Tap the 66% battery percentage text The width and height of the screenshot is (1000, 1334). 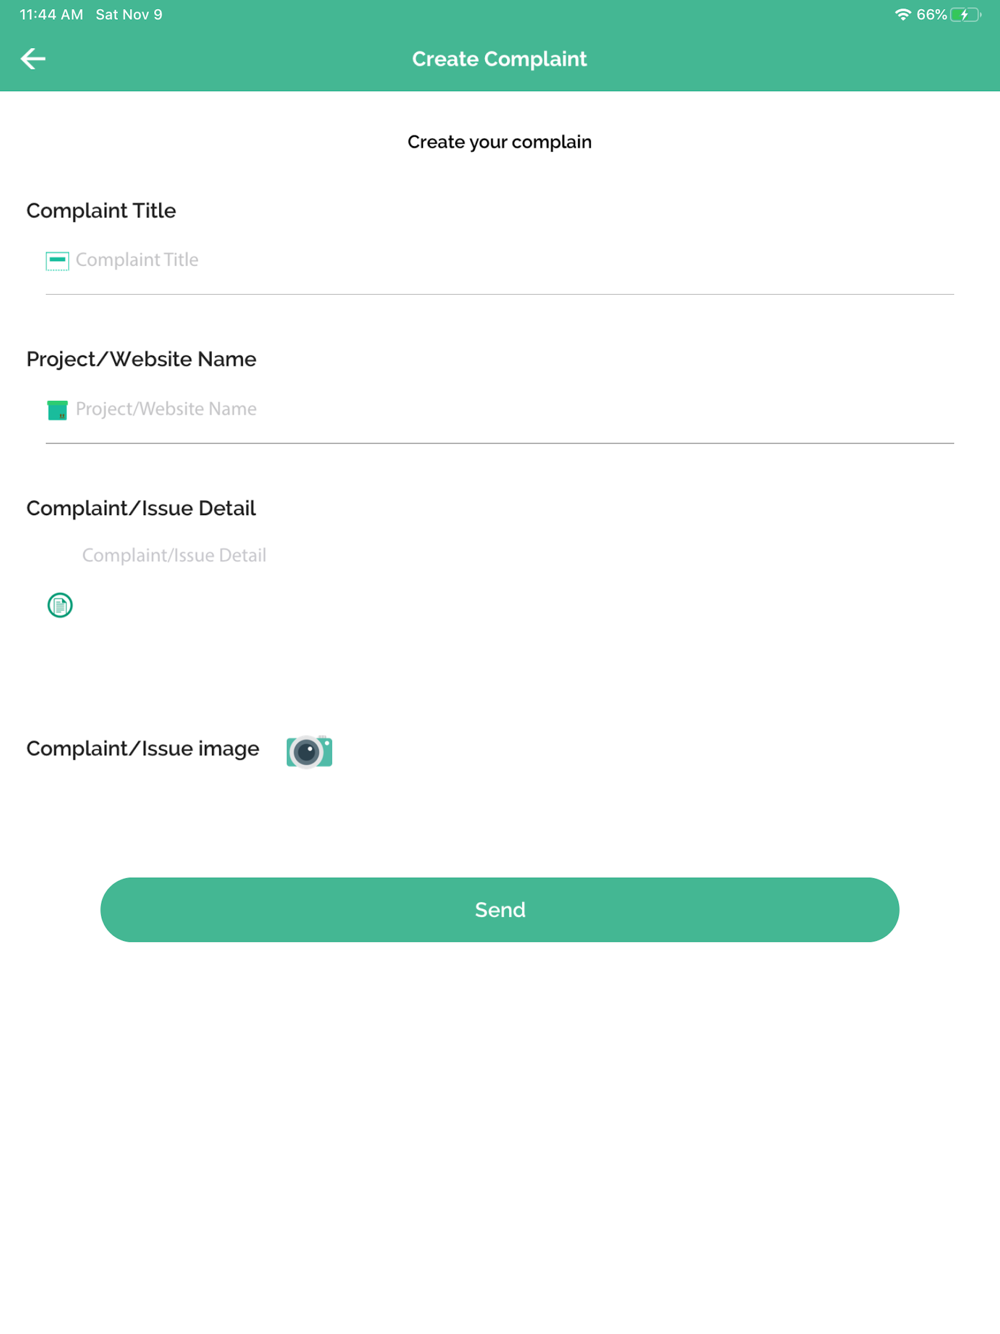tap(931, 15)
